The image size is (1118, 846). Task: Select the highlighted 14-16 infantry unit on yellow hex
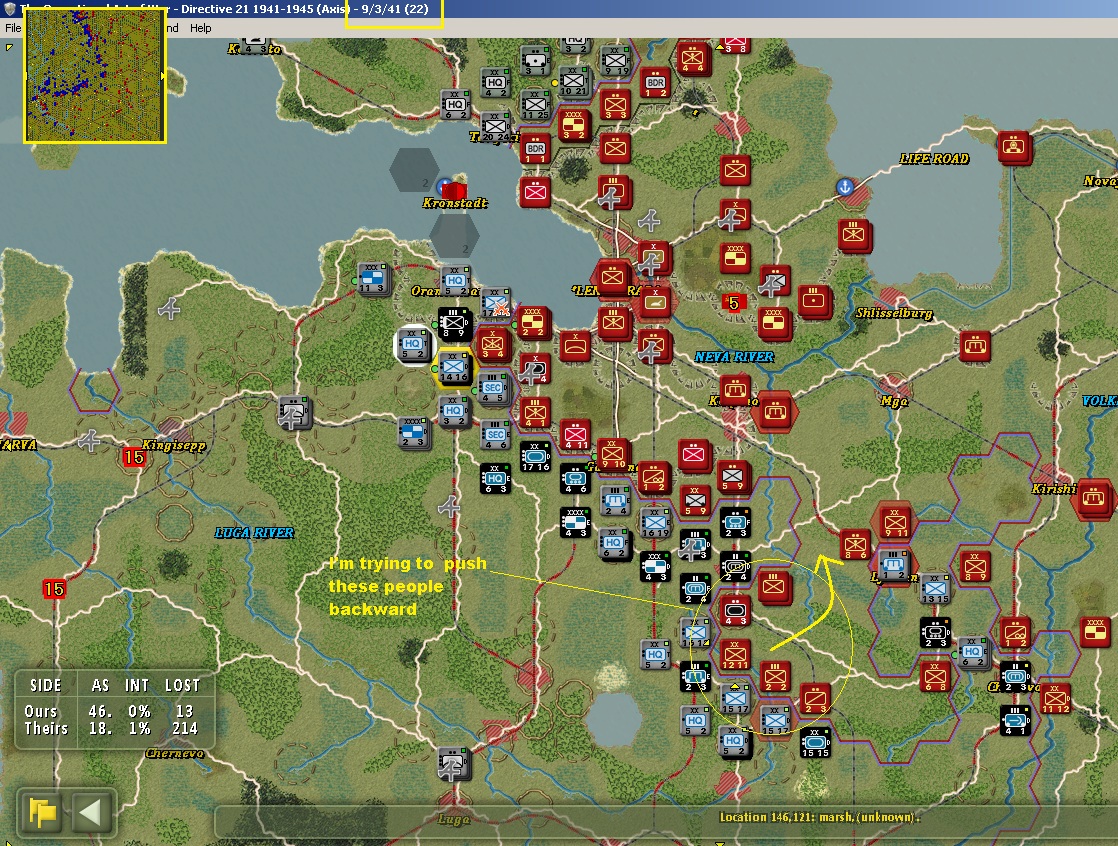(x=454, y=370)
